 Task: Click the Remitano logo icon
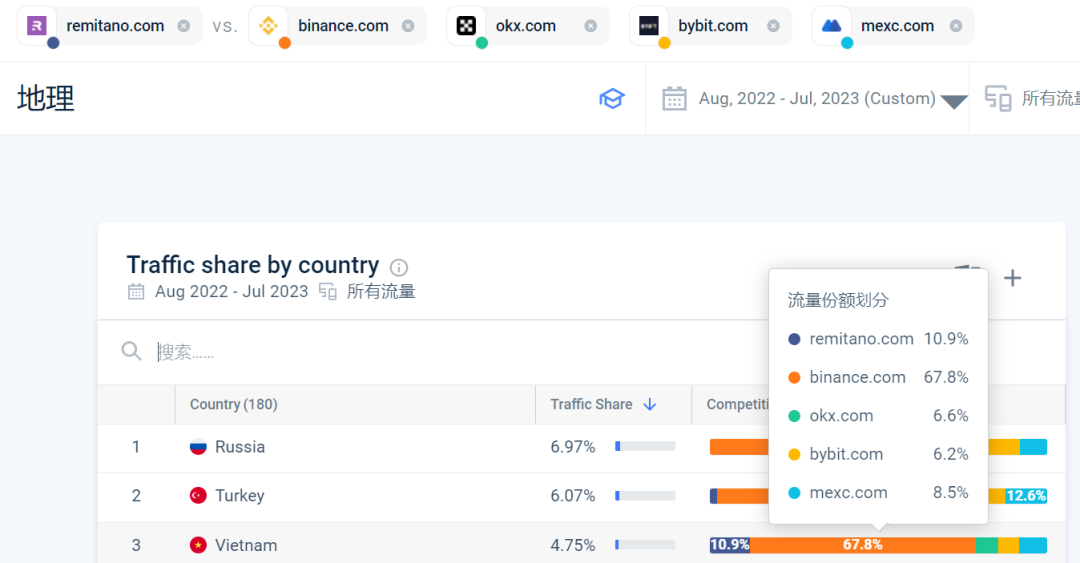[x=37, y=26]
